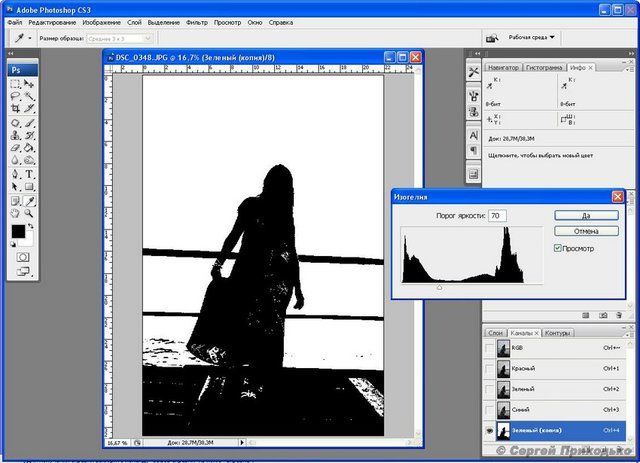Uncheck the Просмотр preview checkbox
The height and width of the screenshot is (463, 640).
[x=558, y=248]
